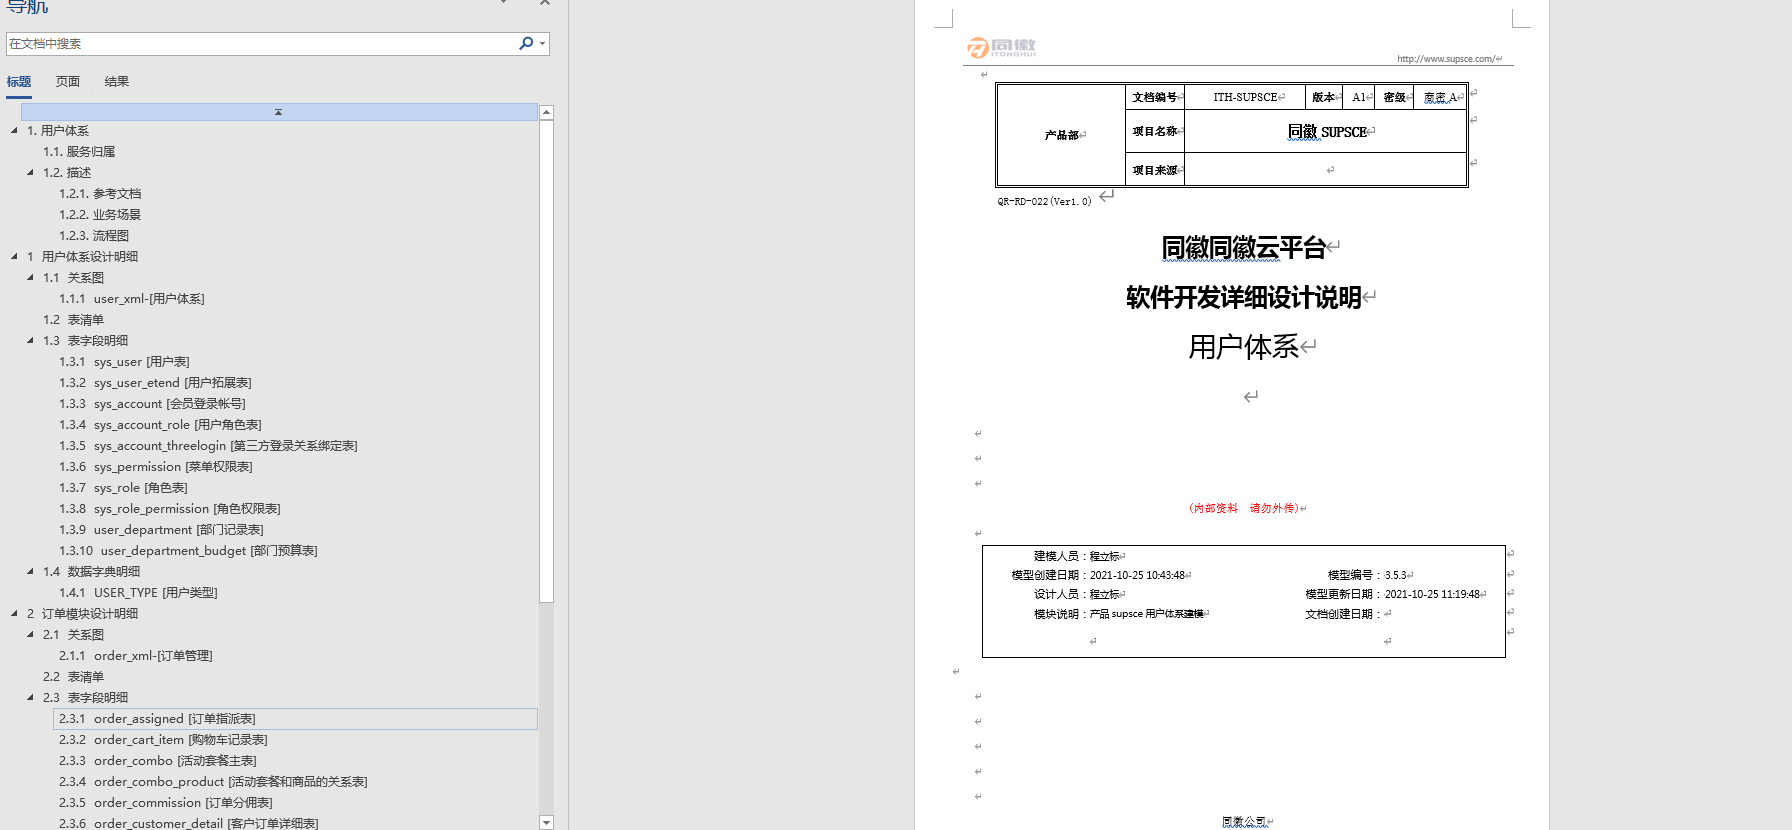Collapse the '1.1 关系图' heading
The image size is (1792, 830).
coord(30,277)
